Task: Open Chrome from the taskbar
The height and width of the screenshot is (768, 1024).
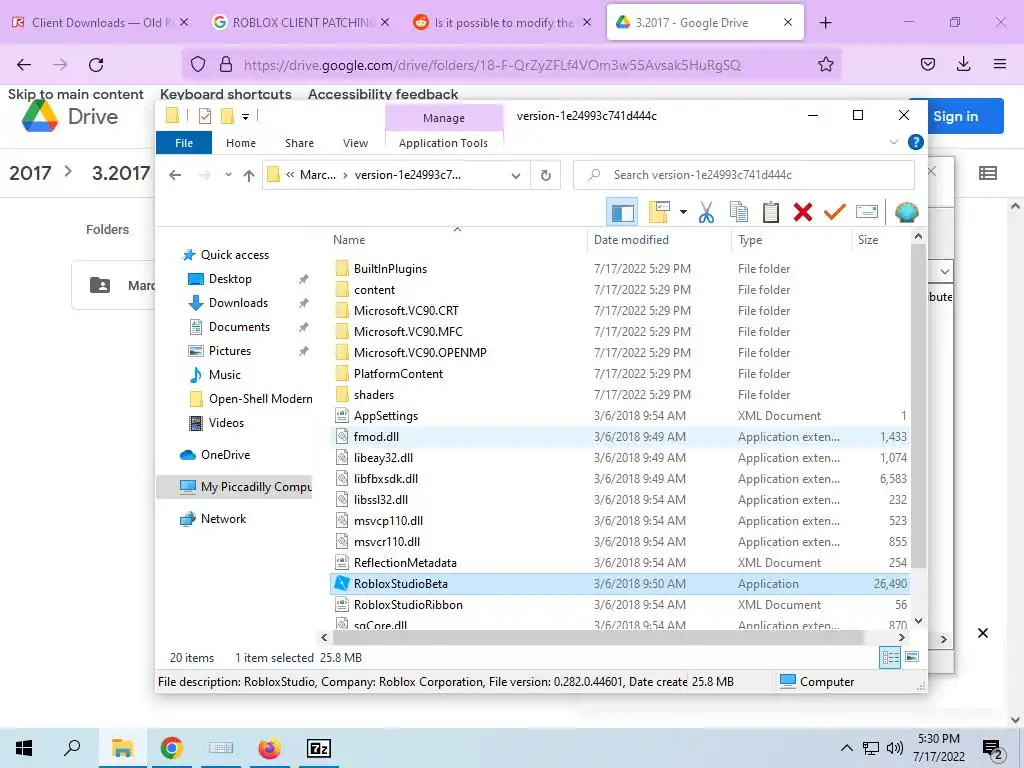Action: (171, 748)
